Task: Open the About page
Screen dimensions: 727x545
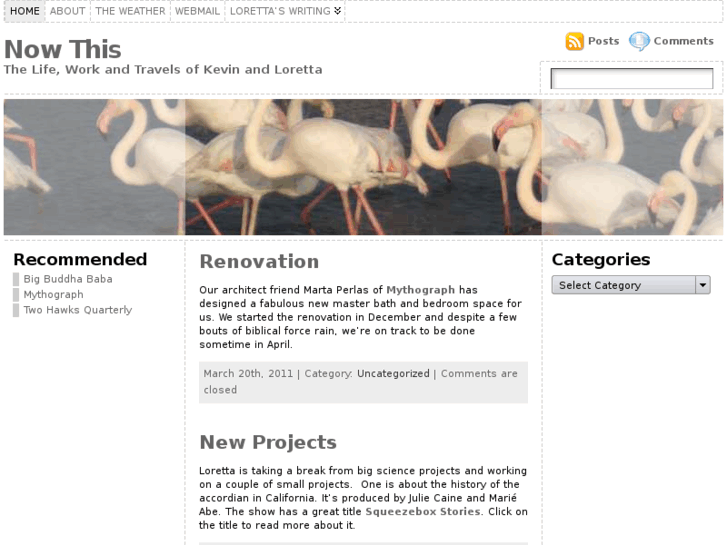Action: pos(68,11)
